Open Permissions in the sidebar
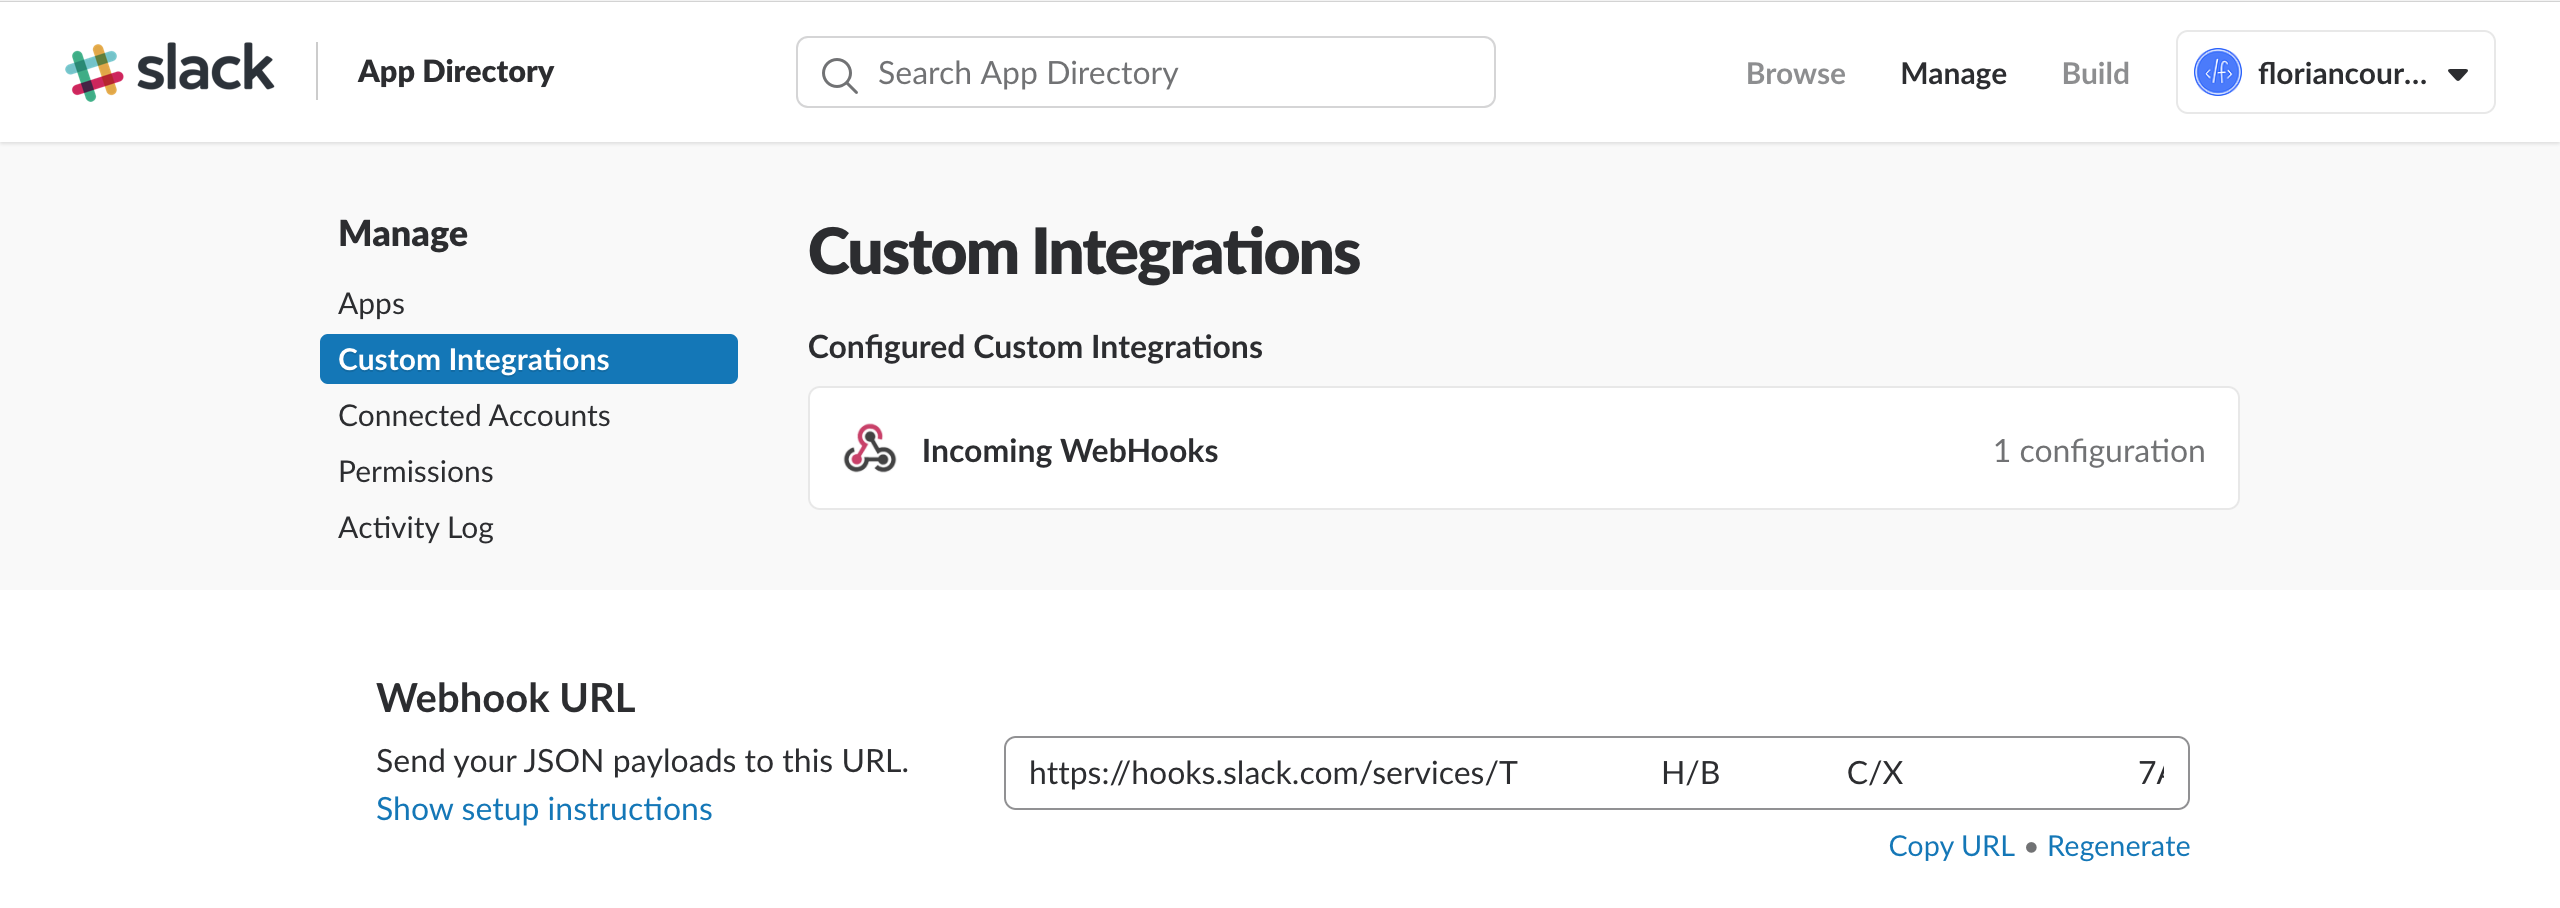Screen dimensions: 2560x908 click(x=415, y=471)
